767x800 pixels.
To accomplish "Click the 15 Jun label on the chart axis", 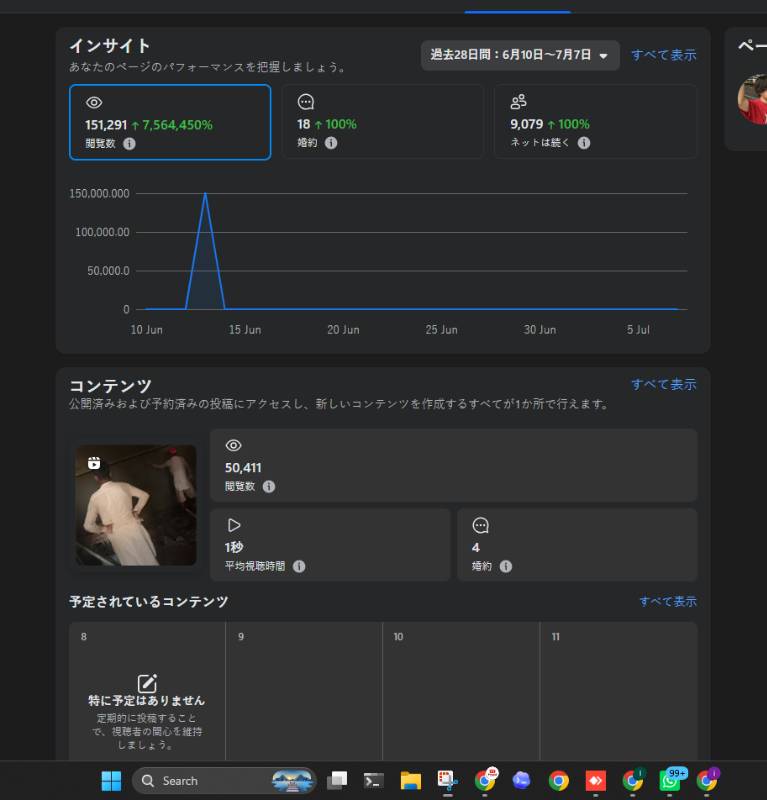I will (x=245, y=330).
